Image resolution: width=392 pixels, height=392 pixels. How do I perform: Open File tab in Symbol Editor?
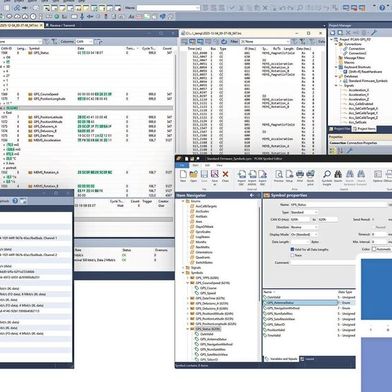(182, 165)
